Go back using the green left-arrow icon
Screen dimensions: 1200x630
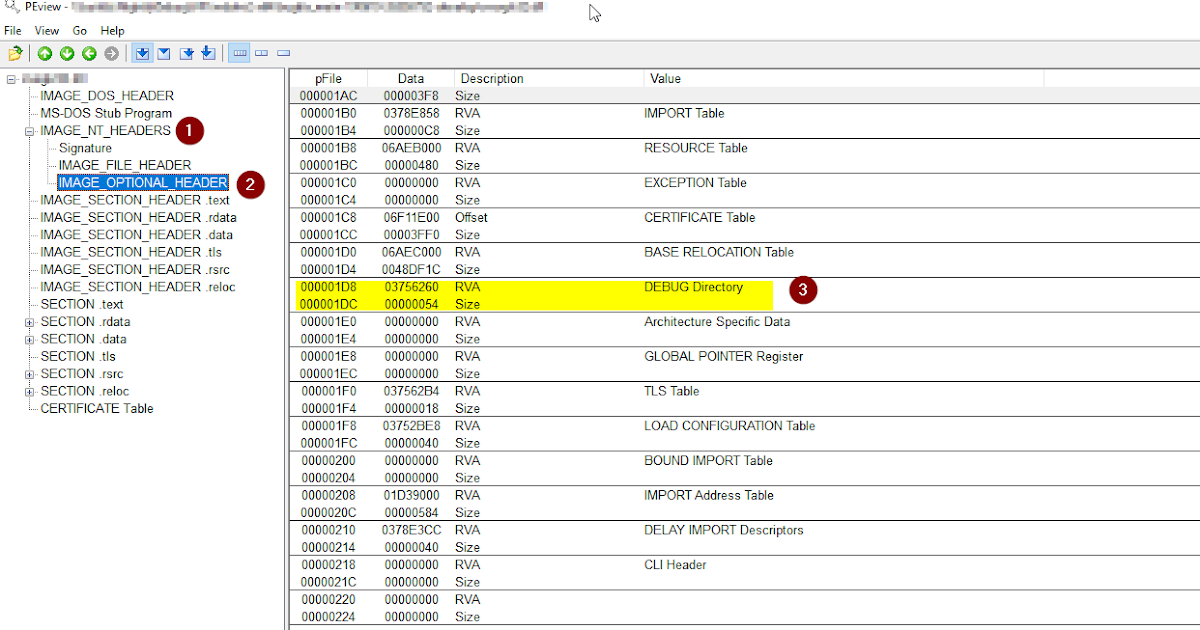(89, 53)
